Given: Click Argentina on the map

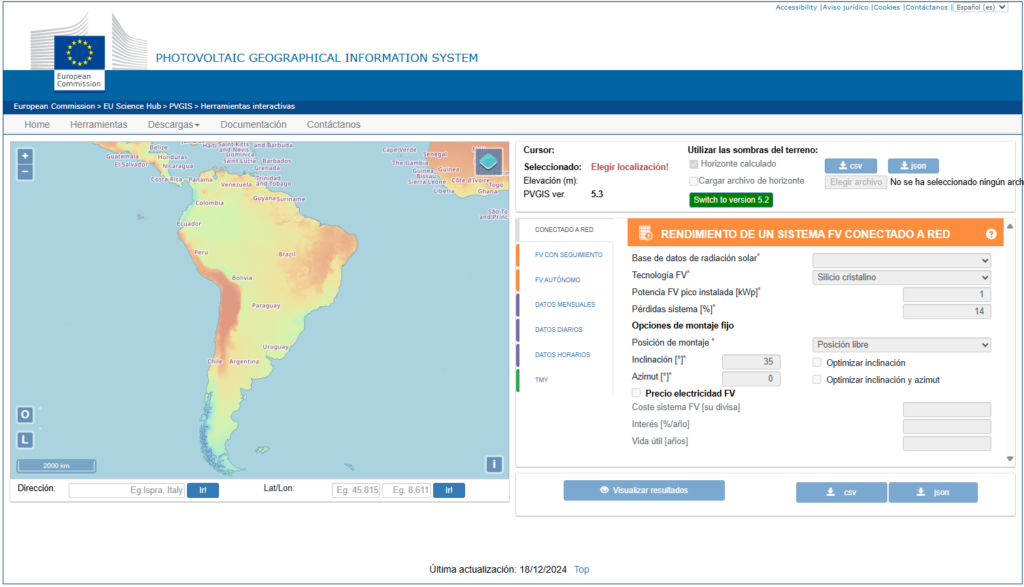Looking at the screenshot, I should 244,361.
